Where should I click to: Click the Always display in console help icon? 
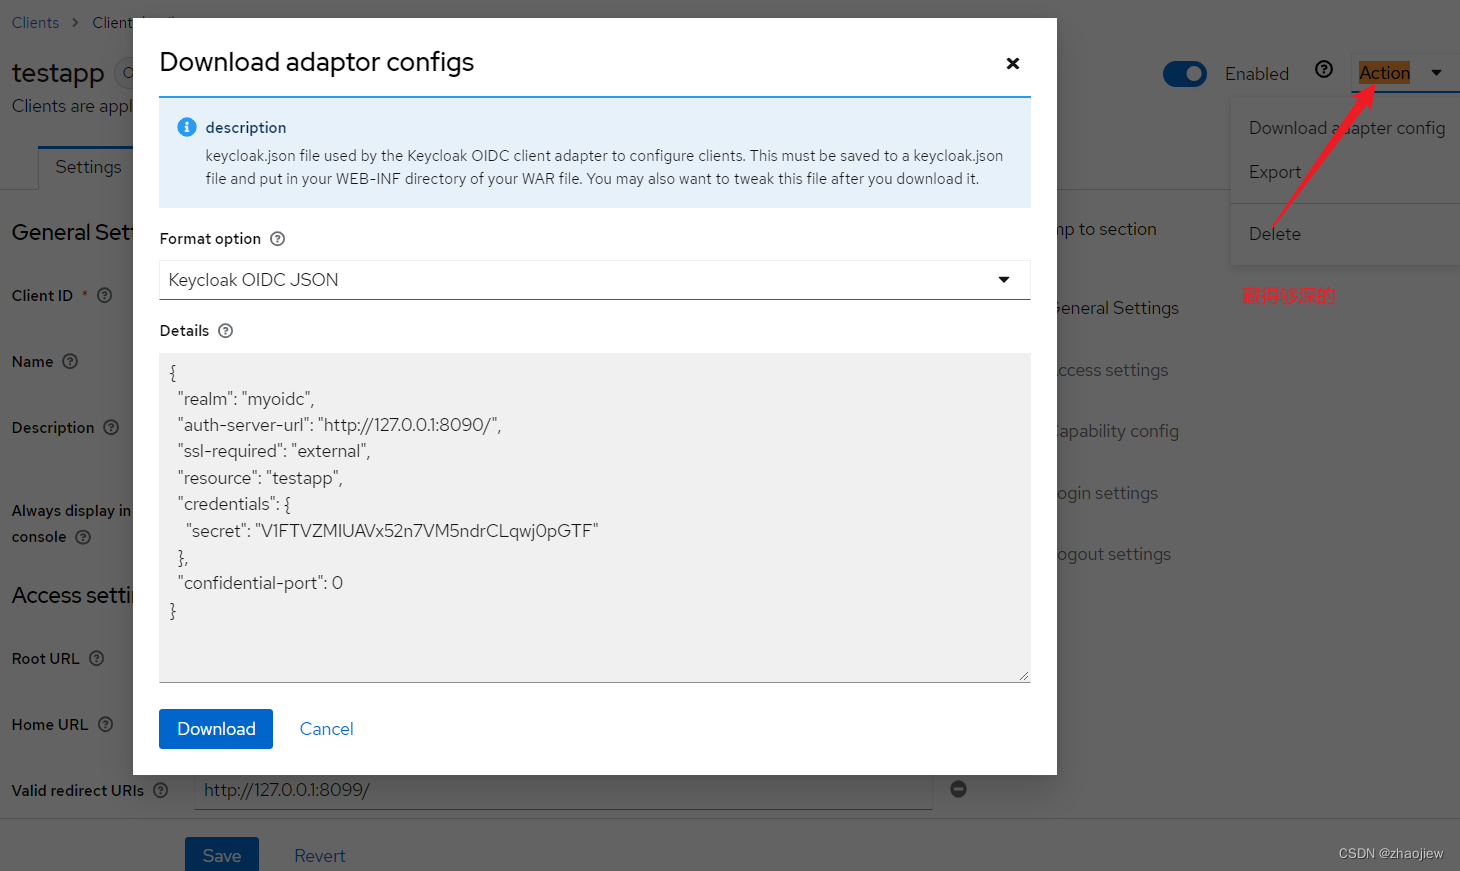tap(83, 537)
